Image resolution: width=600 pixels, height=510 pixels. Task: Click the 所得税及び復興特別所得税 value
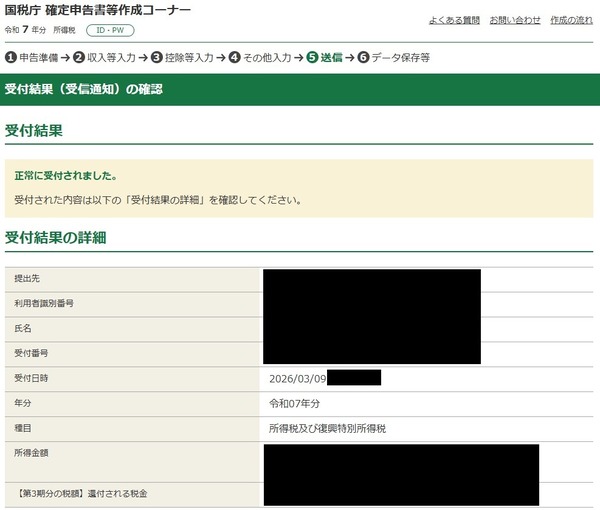327,429
